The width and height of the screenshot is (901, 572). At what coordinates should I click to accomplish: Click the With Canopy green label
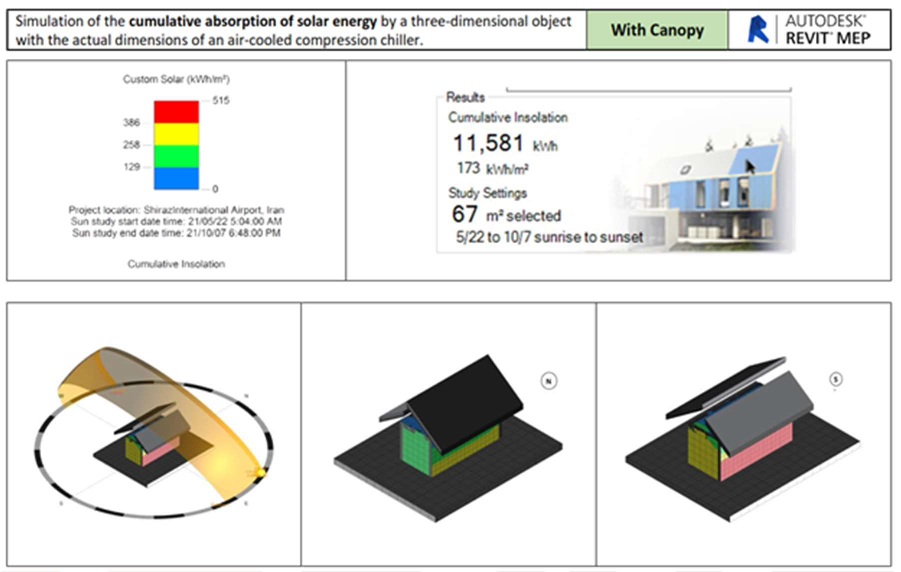coord(657,30)
